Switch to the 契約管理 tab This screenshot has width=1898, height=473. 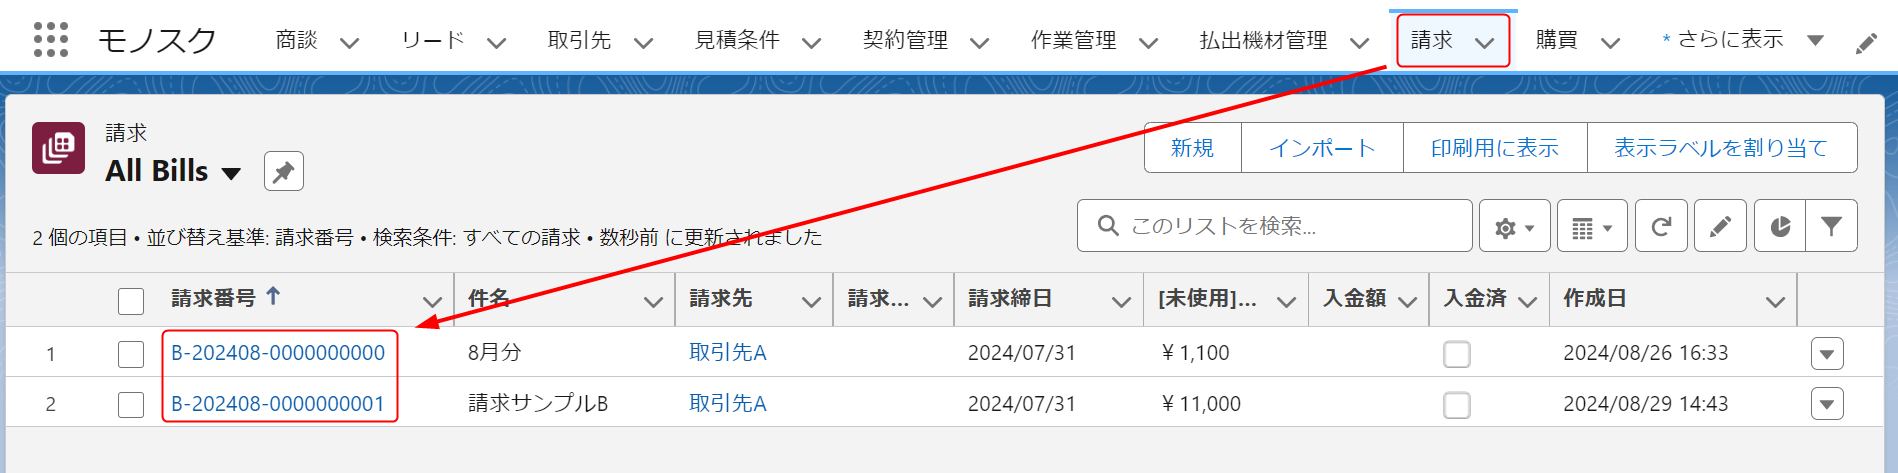coord(905,40)
